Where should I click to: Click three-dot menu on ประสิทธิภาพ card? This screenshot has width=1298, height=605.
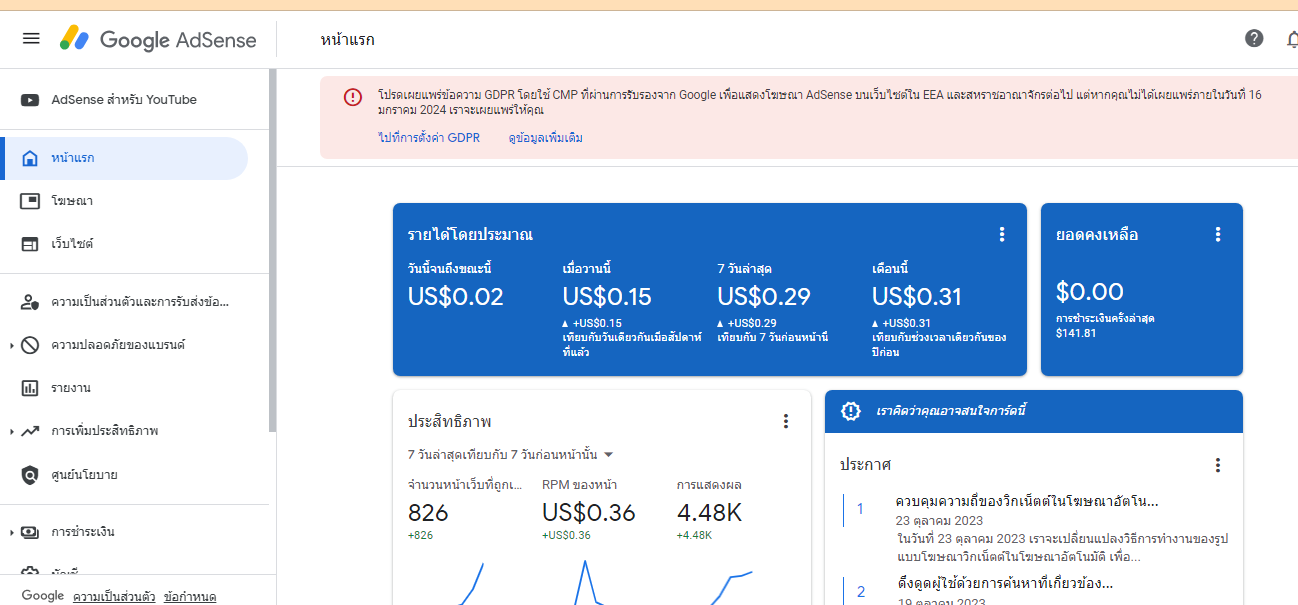[786, 421]
